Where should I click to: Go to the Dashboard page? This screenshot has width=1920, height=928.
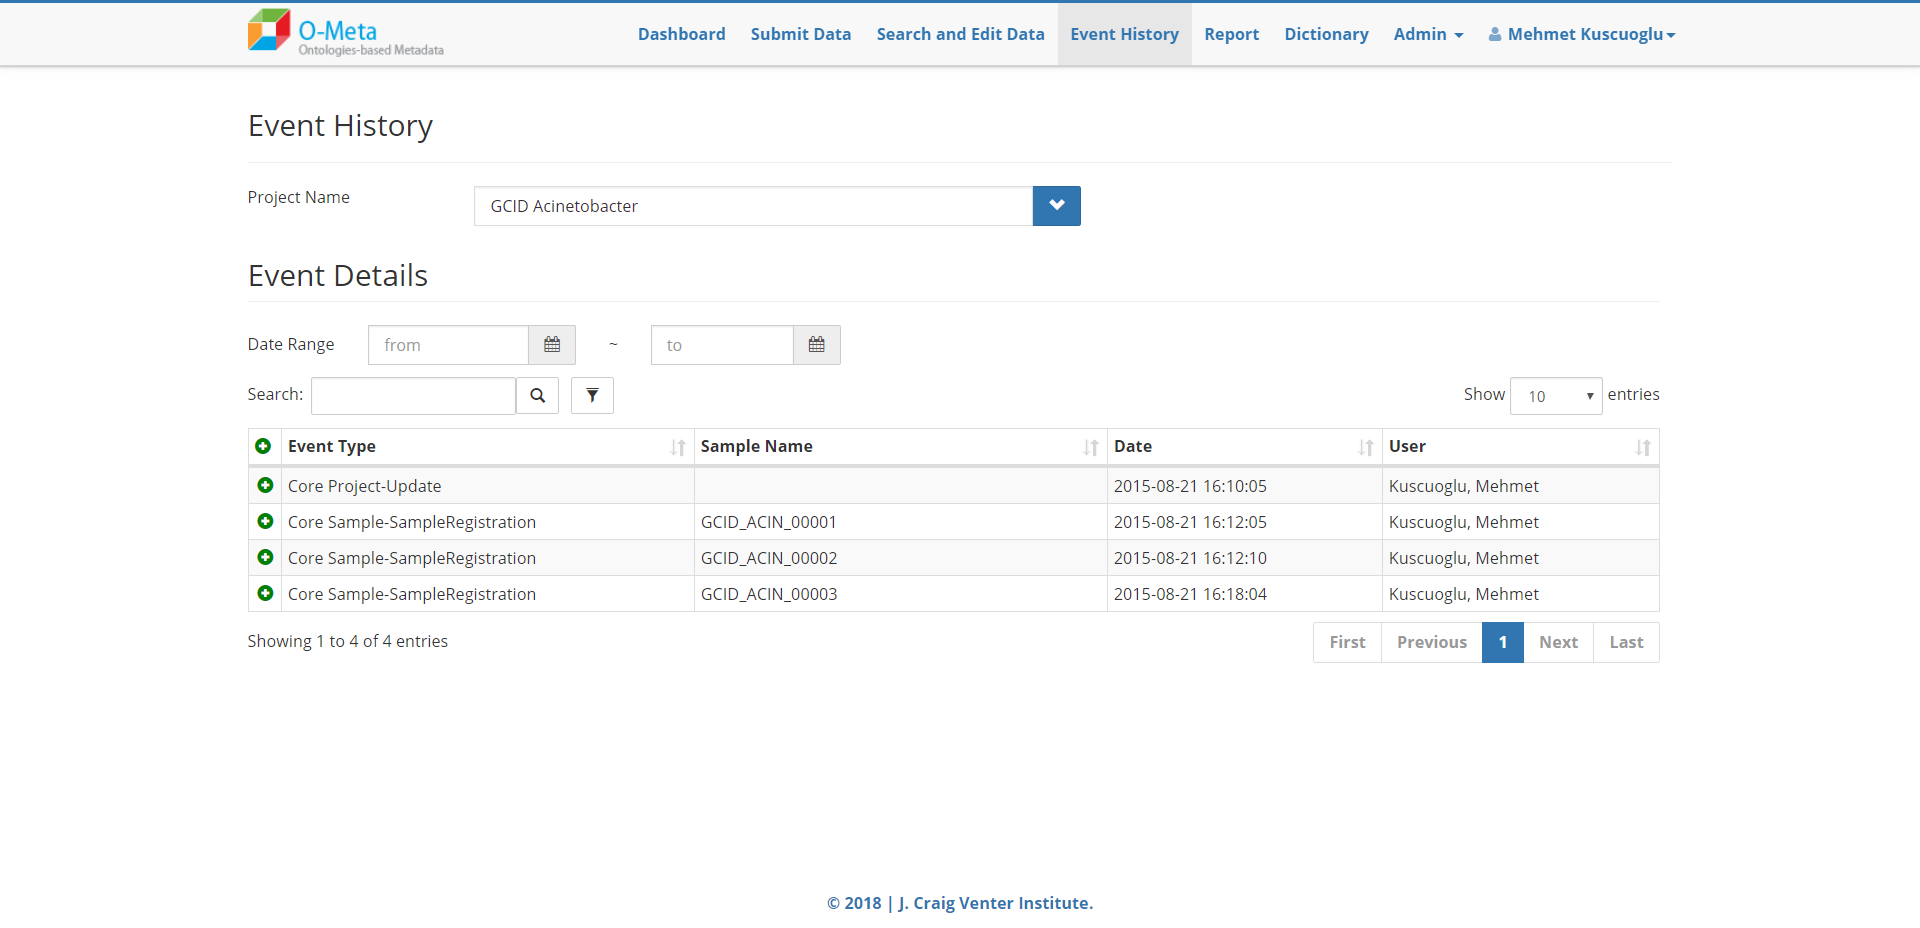[682, 34]
